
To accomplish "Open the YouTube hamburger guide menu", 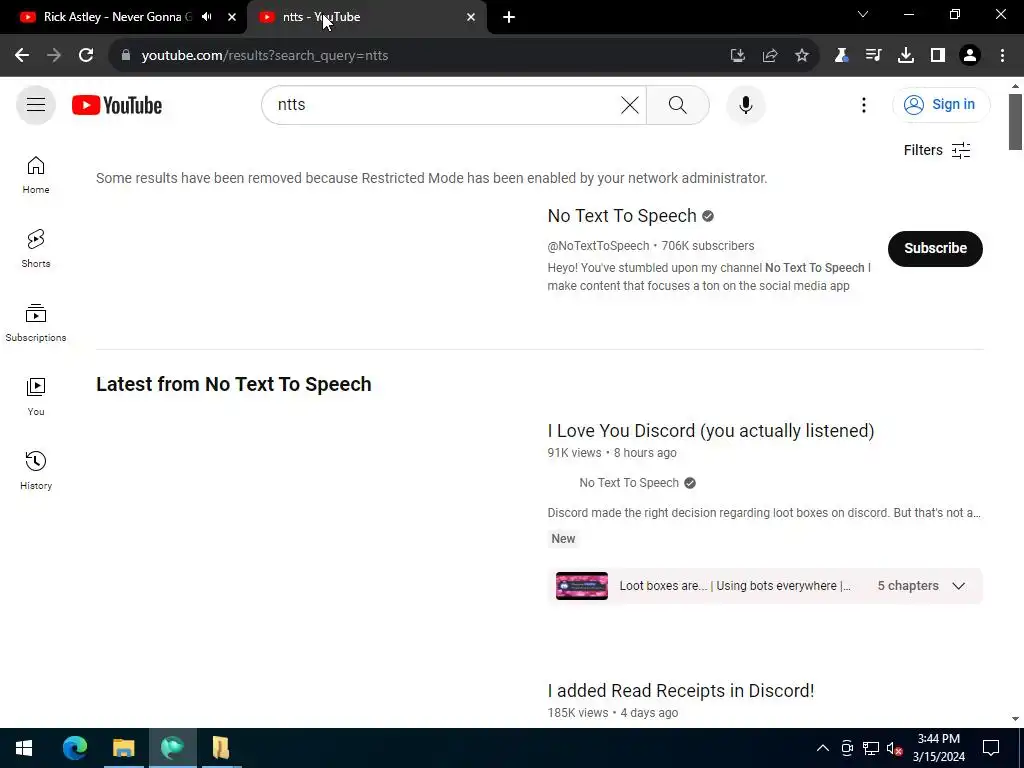I will (x=36, y=104).
